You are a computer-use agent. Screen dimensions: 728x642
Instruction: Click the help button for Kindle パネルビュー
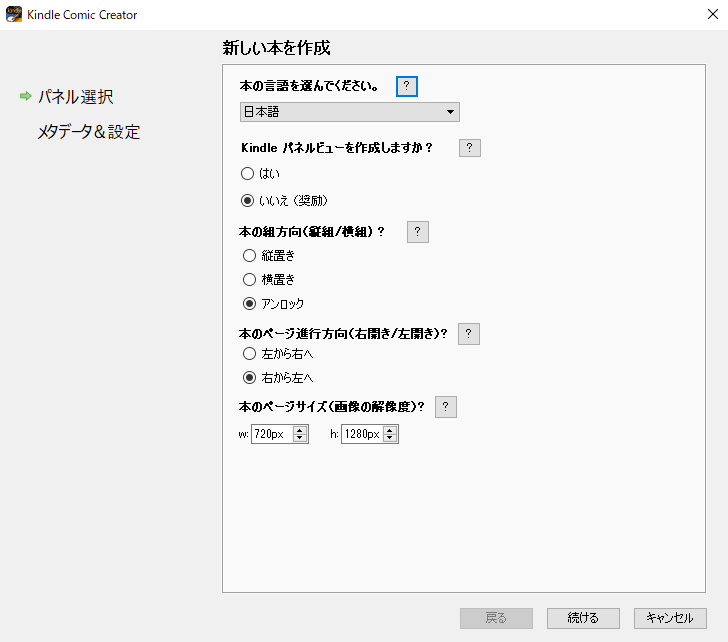pos(469,148)
